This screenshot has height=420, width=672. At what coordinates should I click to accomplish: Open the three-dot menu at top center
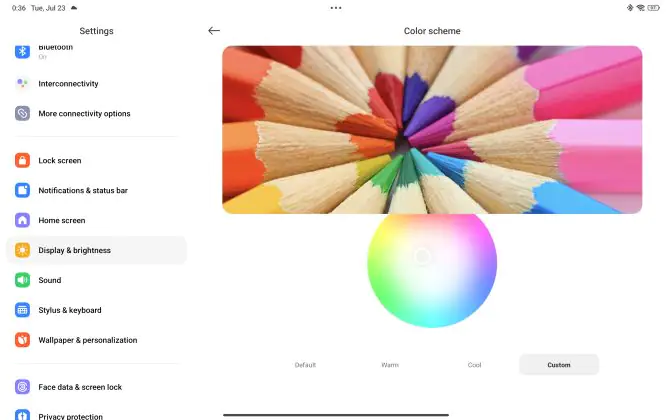click(x=336, y=8)
